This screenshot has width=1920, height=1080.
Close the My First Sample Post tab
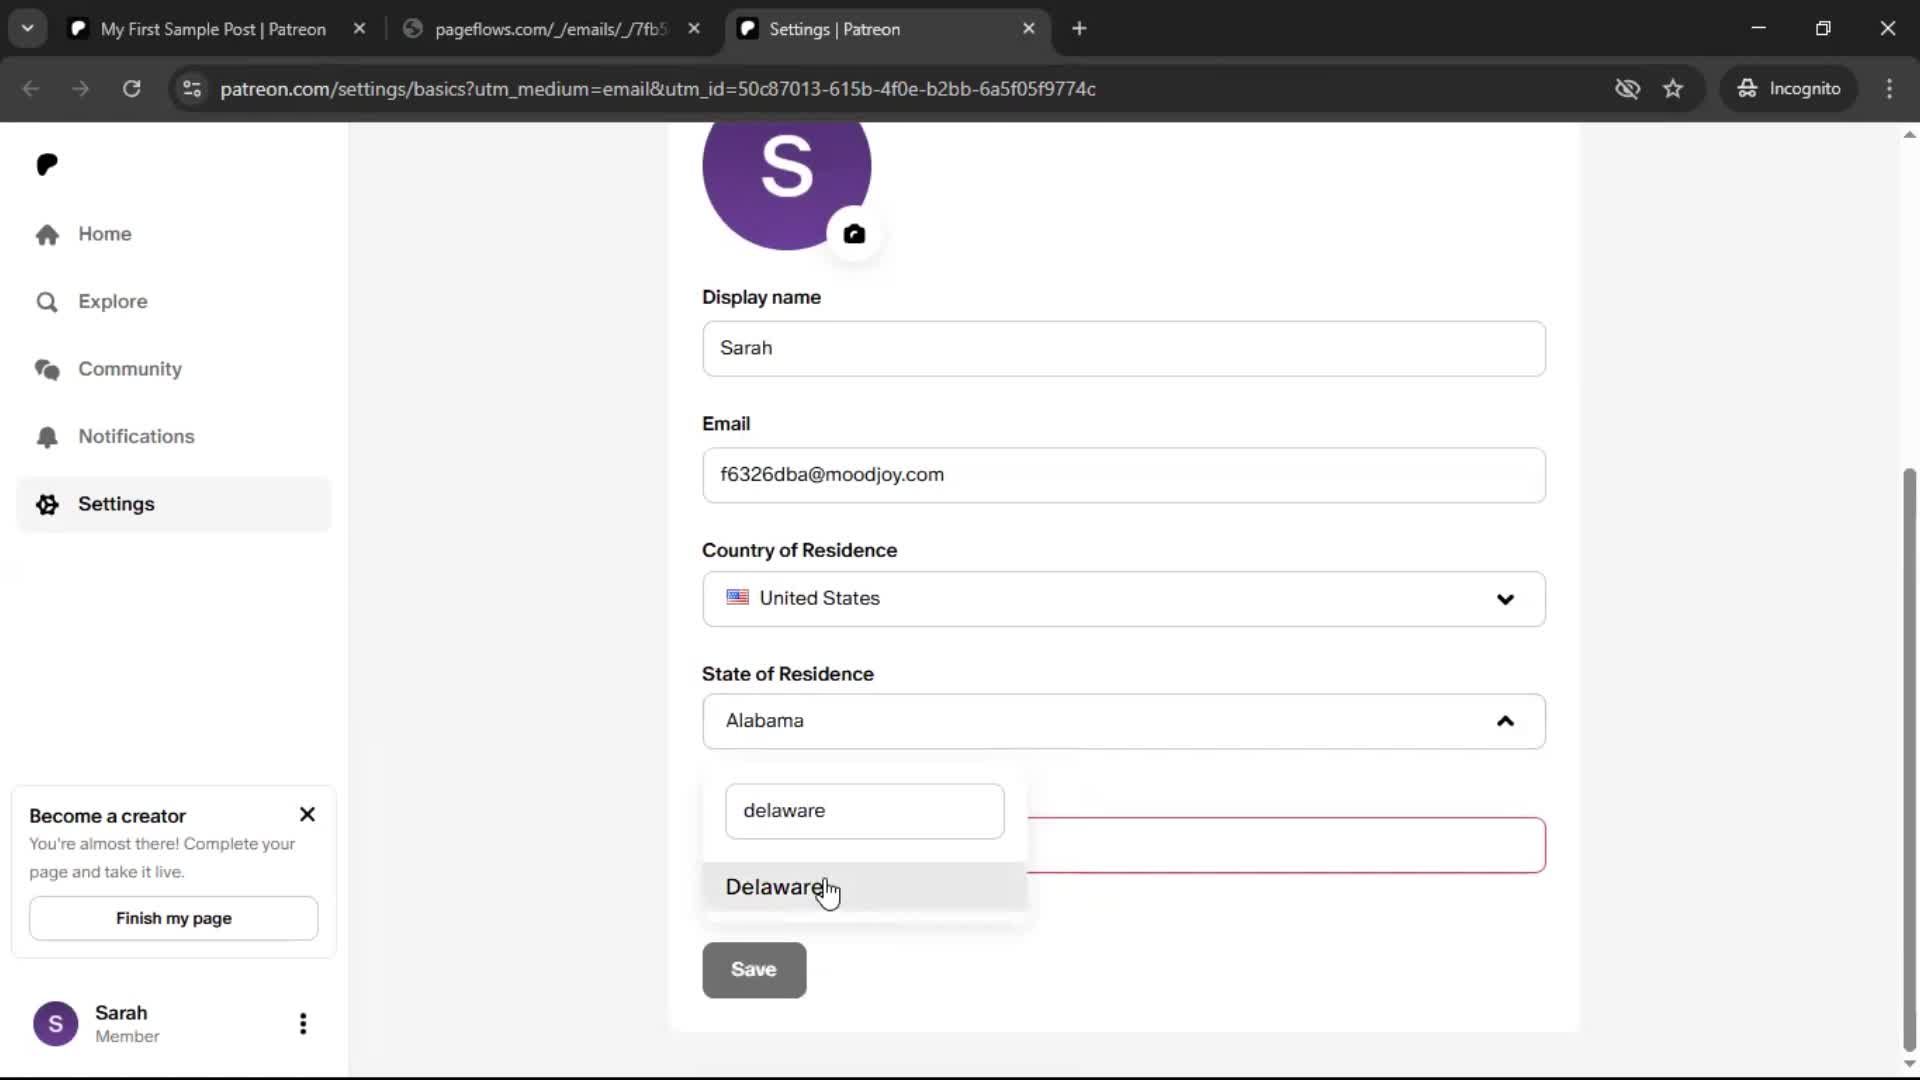pos(359,29)
